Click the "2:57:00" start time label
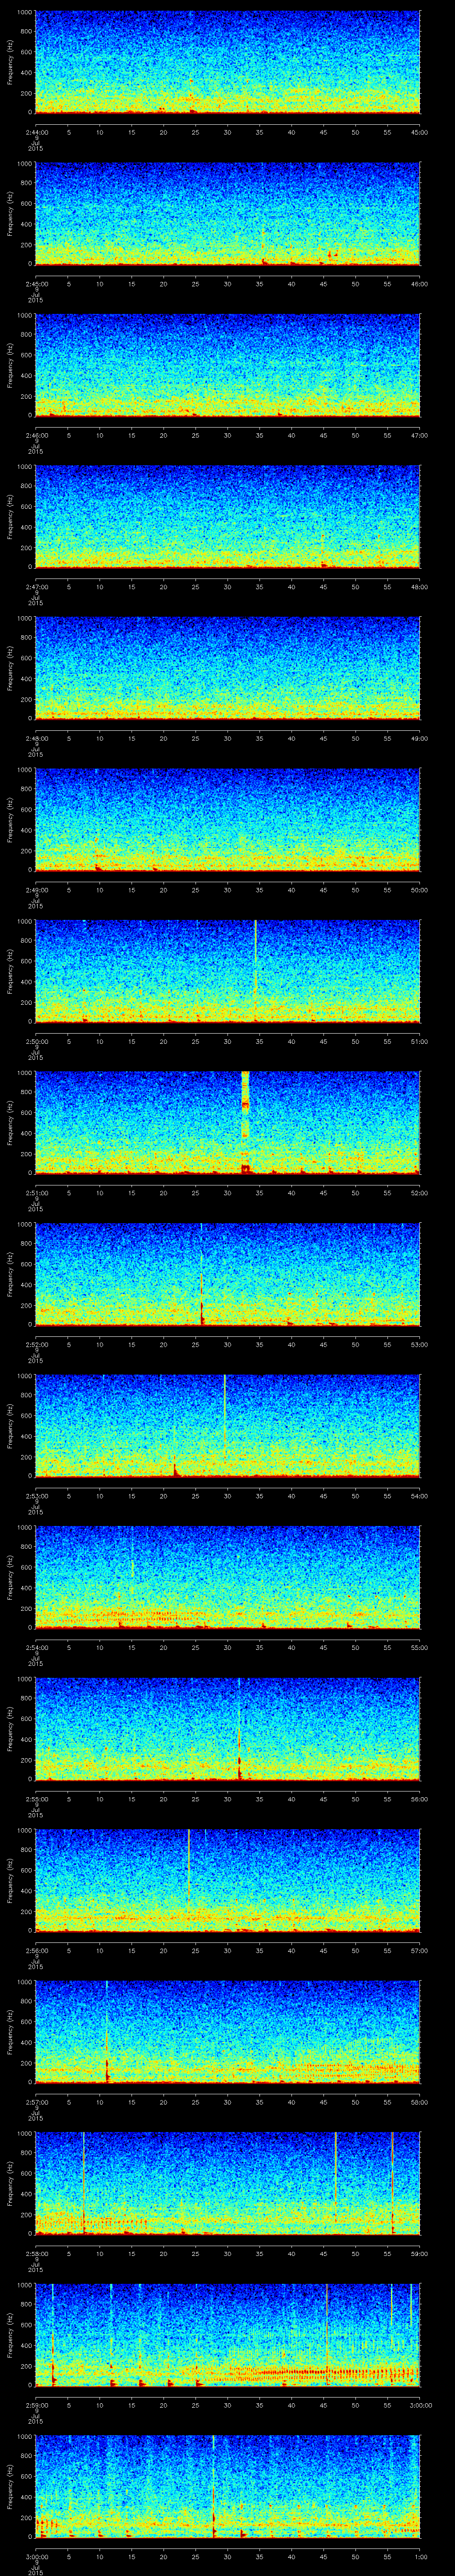This screenshot has width=455, height=2576. (x=36, y=2102)
